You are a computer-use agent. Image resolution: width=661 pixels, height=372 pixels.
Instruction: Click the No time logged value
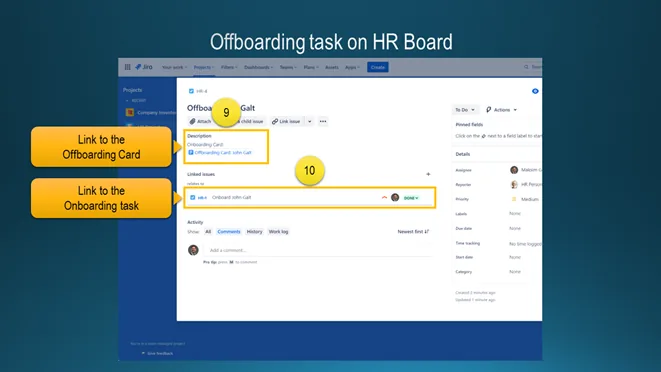525,244
